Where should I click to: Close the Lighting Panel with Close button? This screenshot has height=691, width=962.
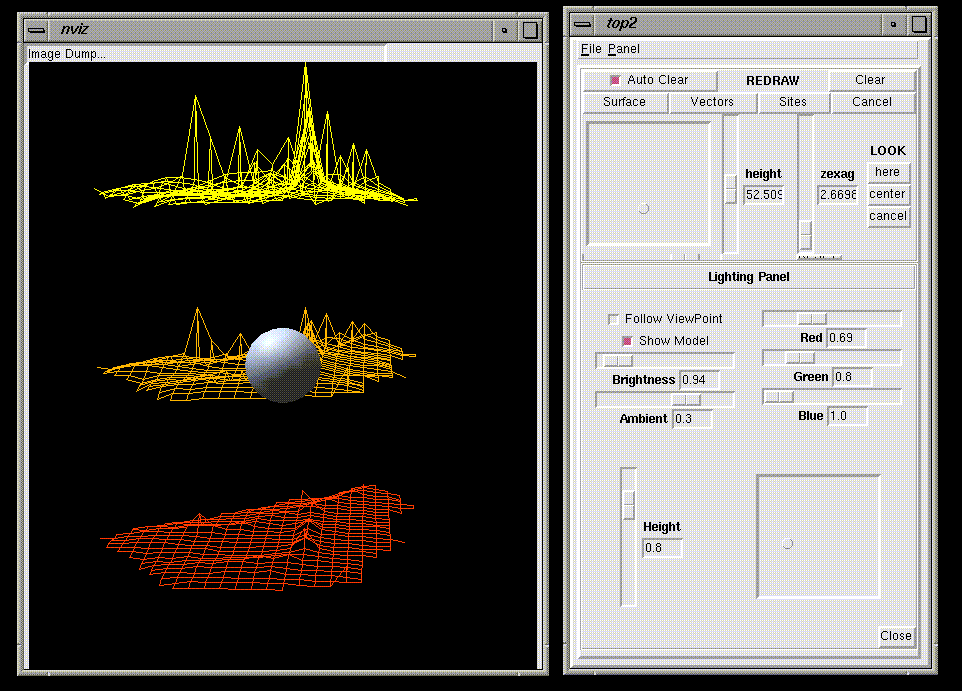click(895, 636)
